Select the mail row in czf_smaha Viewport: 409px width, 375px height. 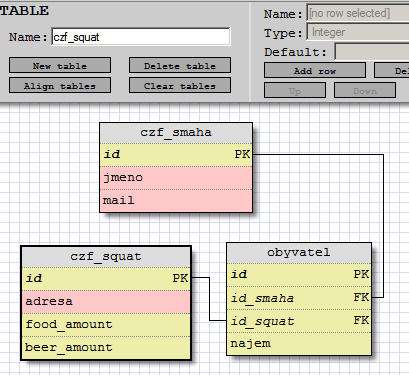pos(176,201)
